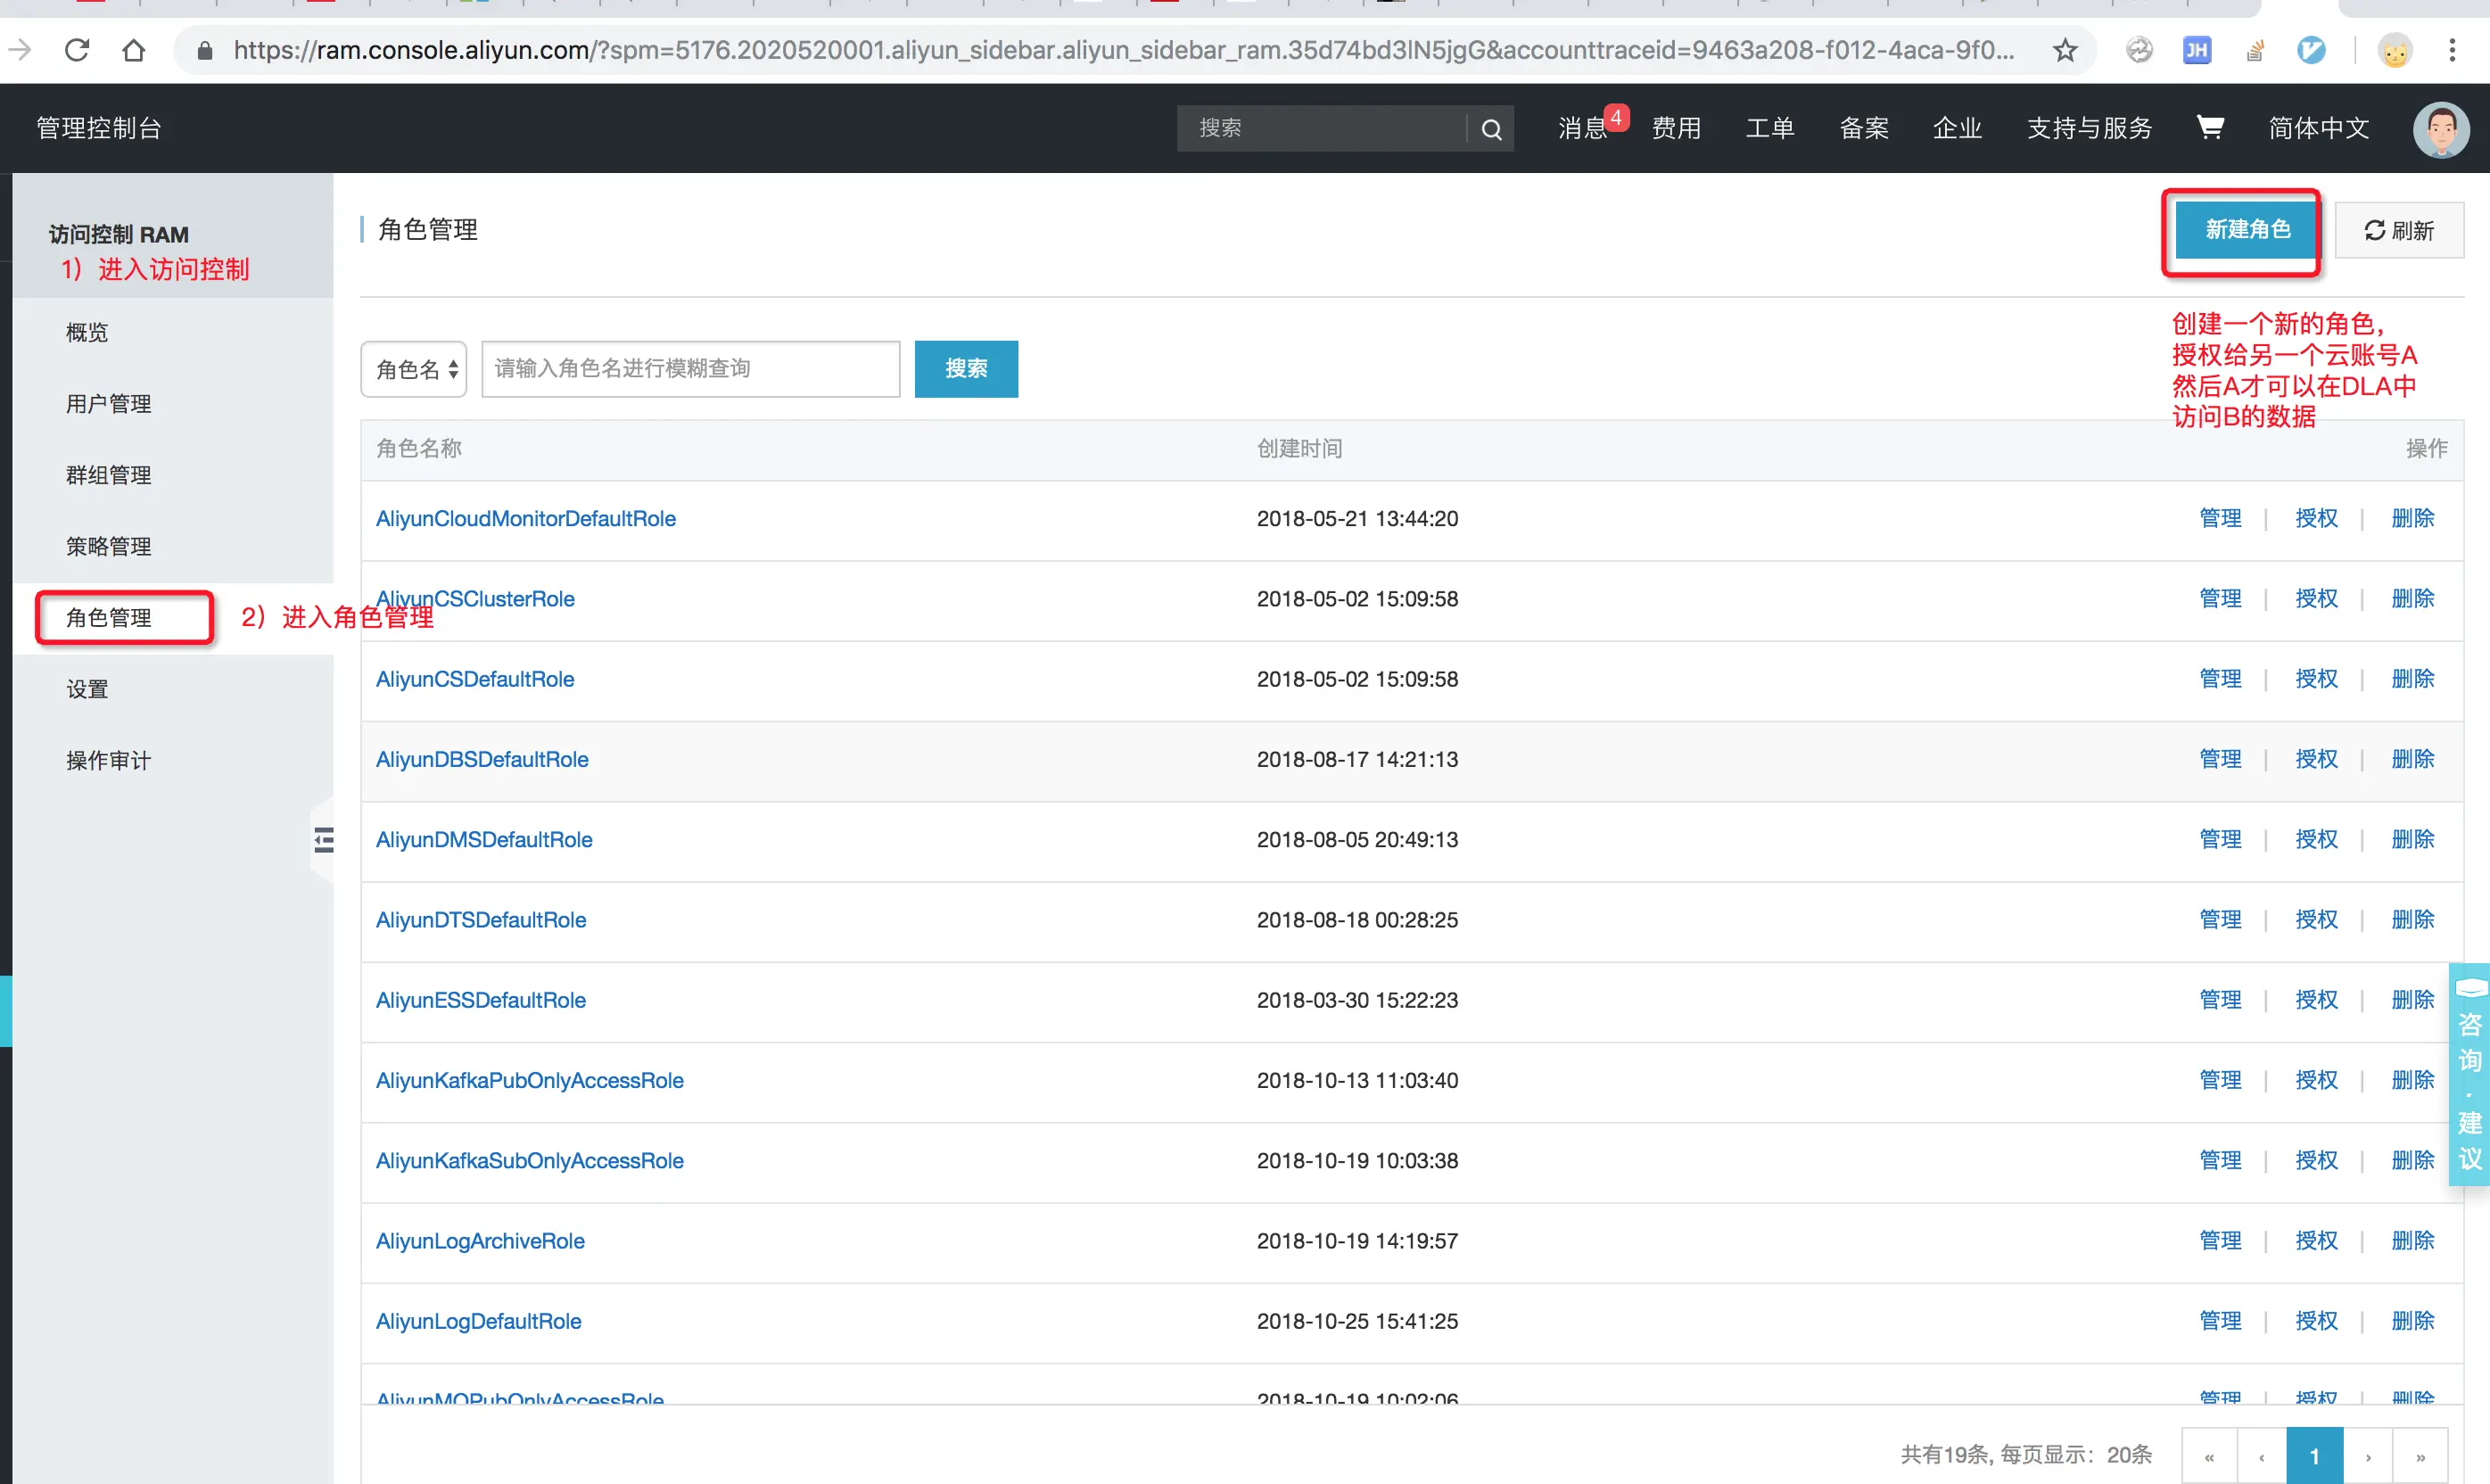
Task: Open the 简体中文 language selector
Action: (x=2318, y=128)
